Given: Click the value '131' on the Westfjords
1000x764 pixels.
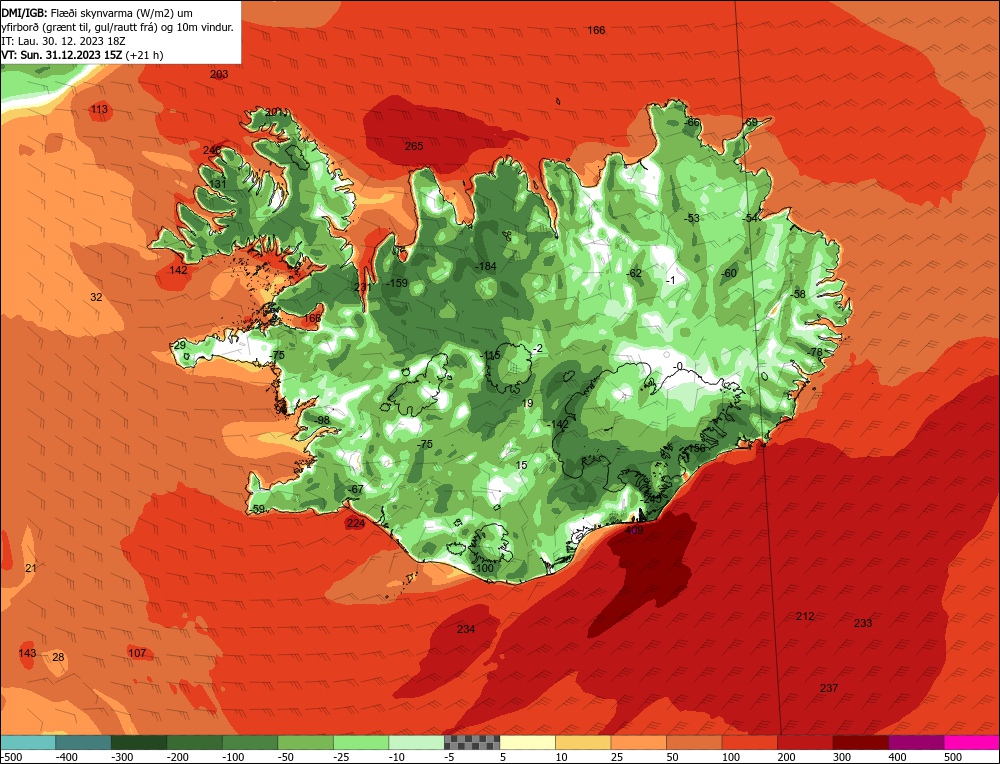Looking at the screenshot, I should [217, 184].
